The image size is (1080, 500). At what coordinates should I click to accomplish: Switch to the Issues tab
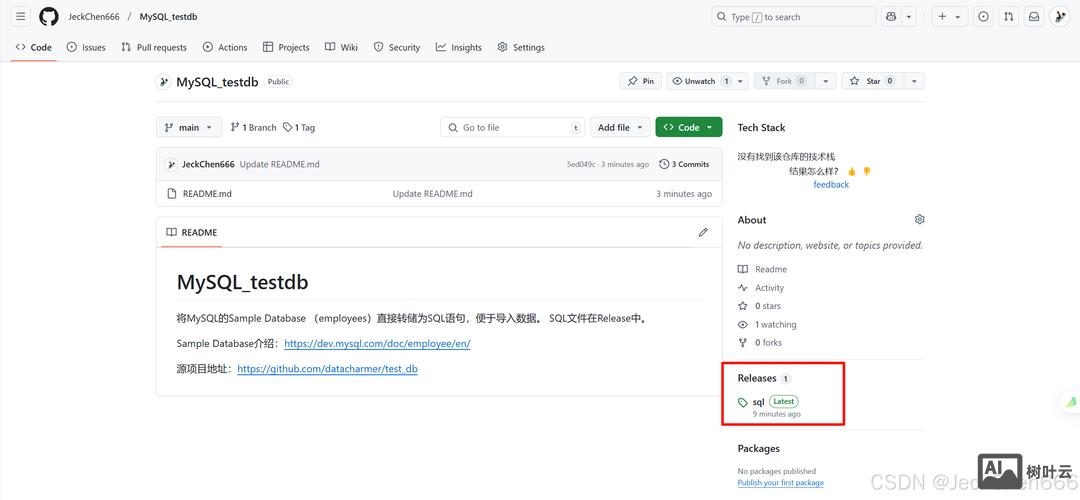tap(86, 48)
